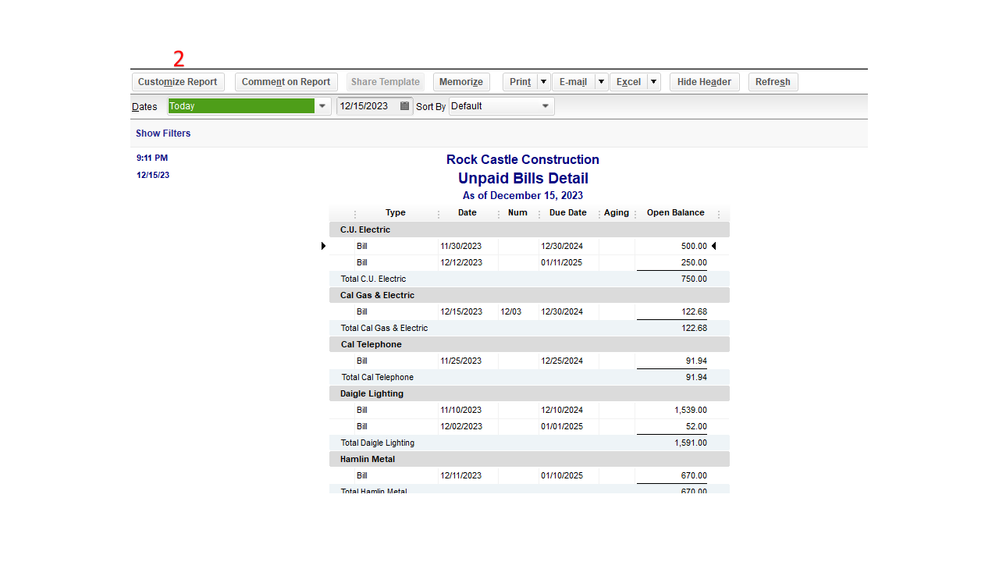This screenshot has height=562, width=999.
Task: Expand the Dates range dropdown
Action: [322, 106]
